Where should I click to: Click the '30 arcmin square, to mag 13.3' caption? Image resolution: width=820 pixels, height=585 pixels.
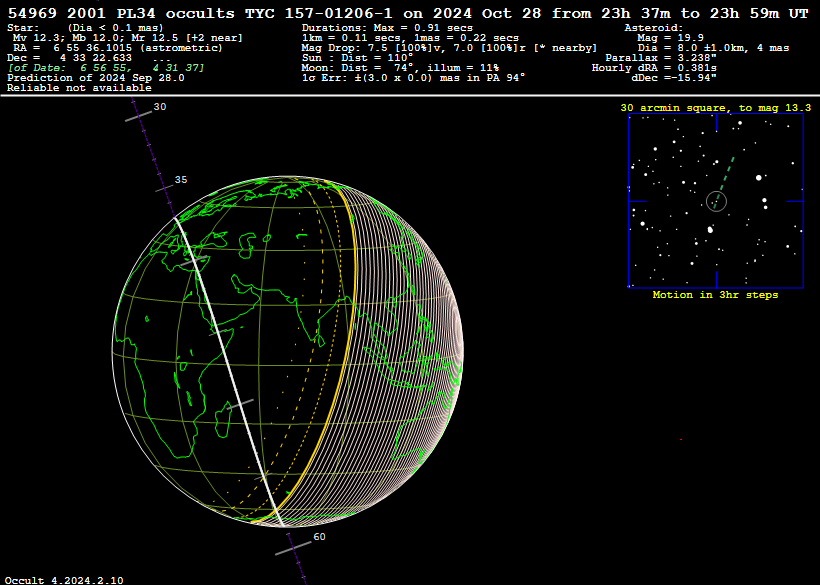pyautogui.click(x=715, y=108)
